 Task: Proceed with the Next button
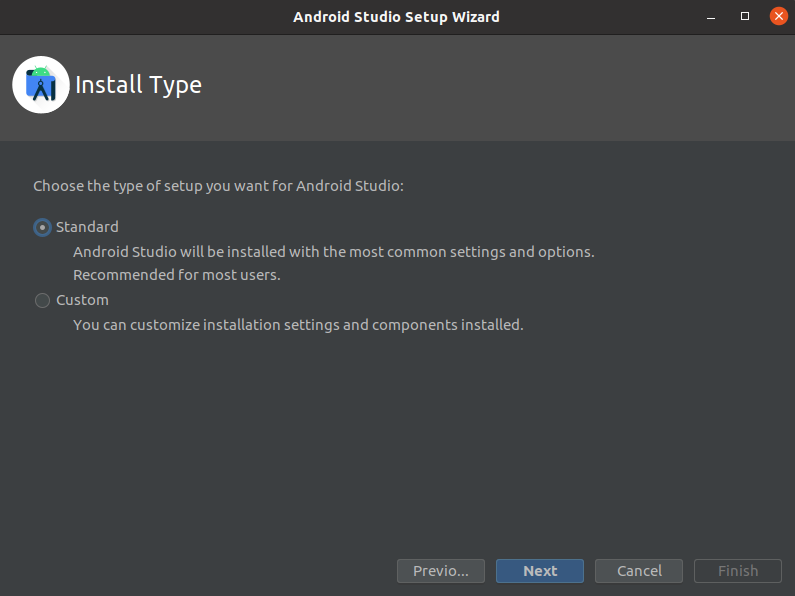pos(540,571)
